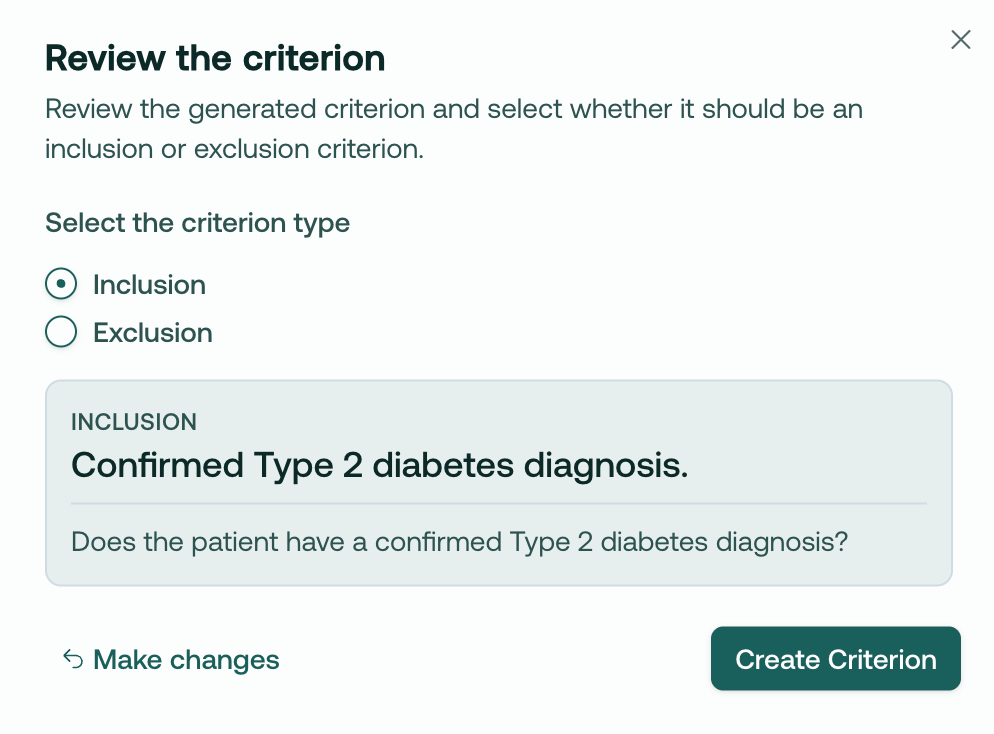Click the Inclusion option label text
The image size is (994, 734).
pos(150,285)
